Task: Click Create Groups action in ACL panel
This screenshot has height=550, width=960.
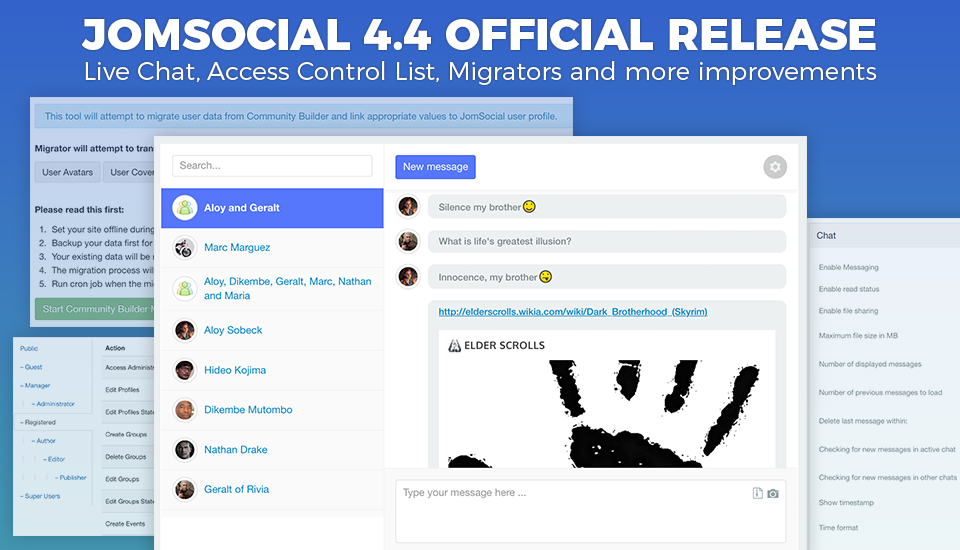Action: [126, 434]
